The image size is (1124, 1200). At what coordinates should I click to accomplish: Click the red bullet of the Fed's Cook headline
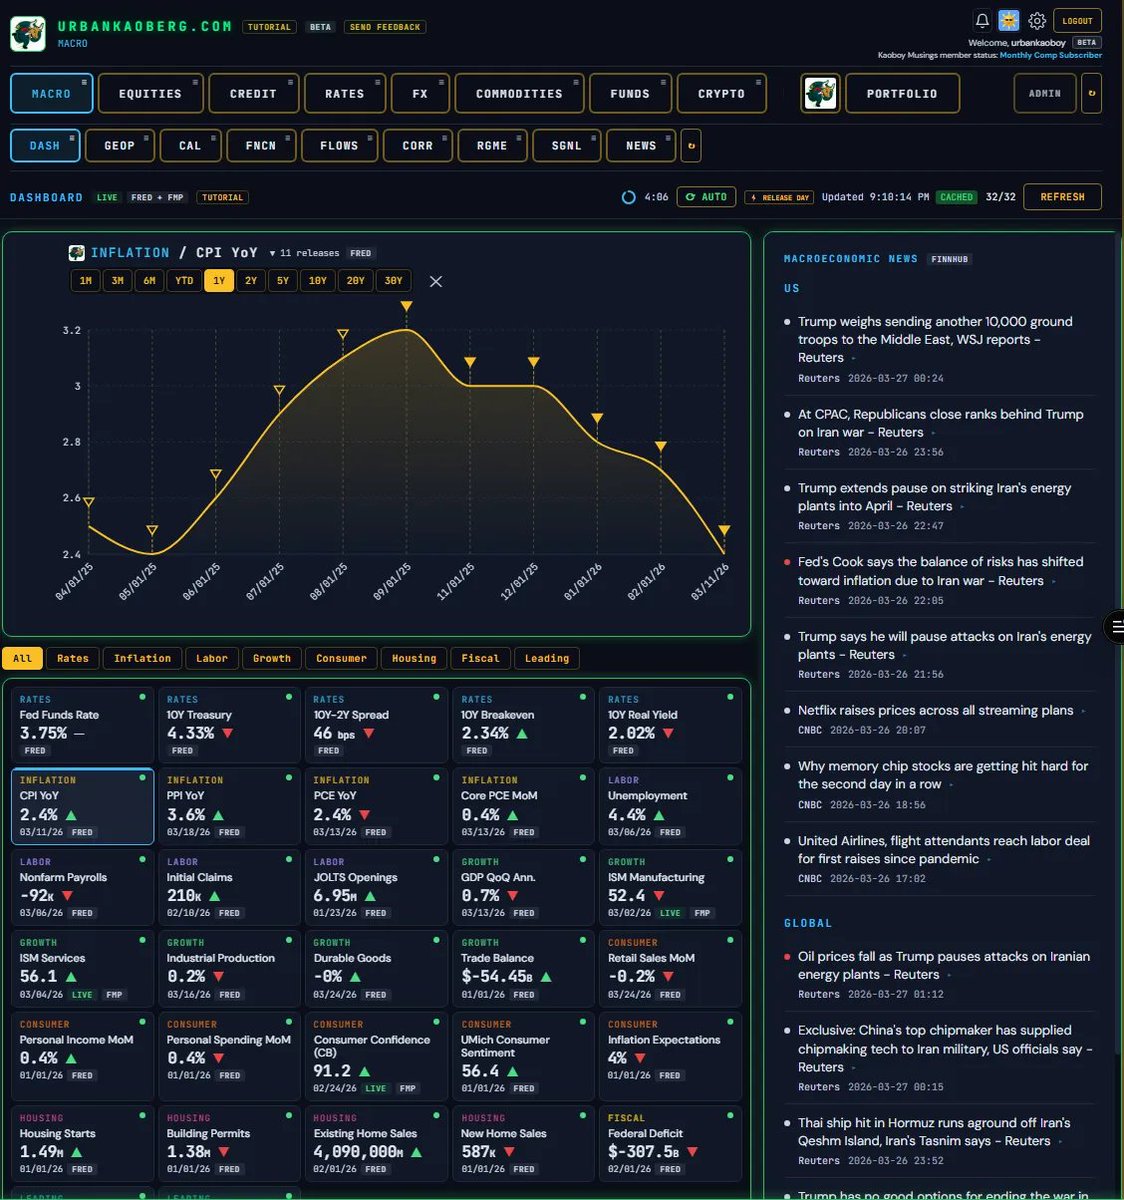tap(787, 563)
